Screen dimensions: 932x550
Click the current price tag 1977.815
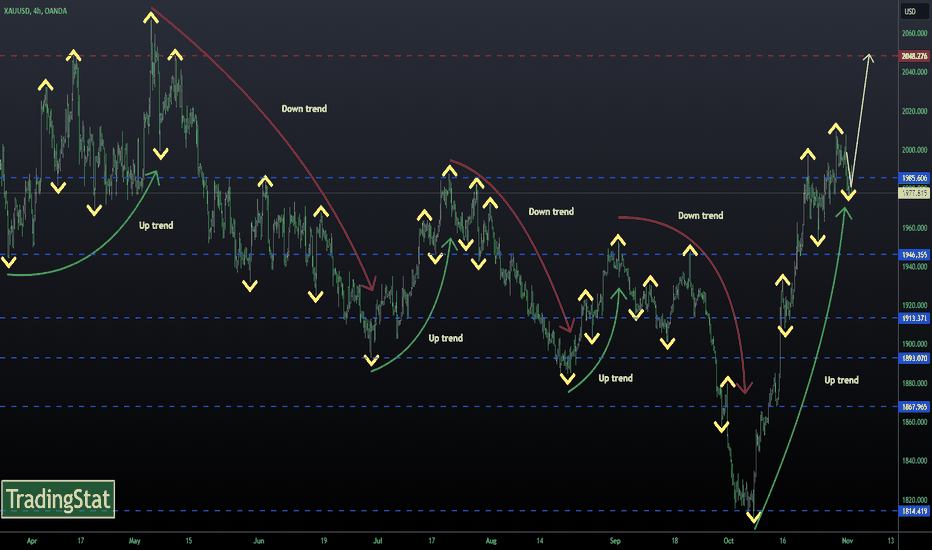click(914, 193)
